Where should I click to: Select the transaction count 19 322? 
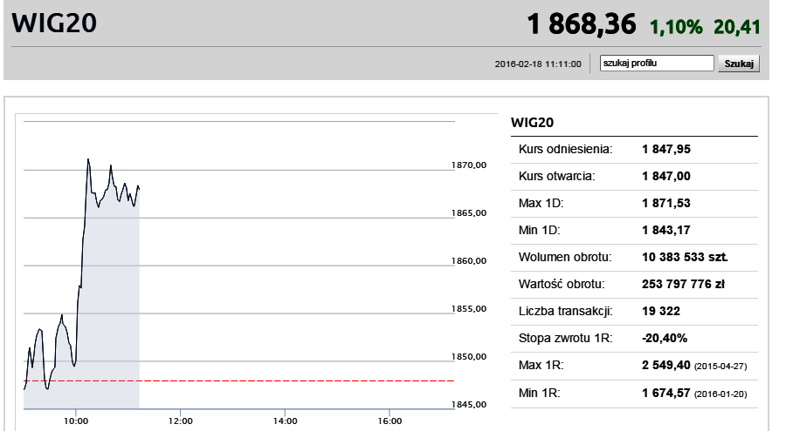pyautogui.click(x=661, y=312)
